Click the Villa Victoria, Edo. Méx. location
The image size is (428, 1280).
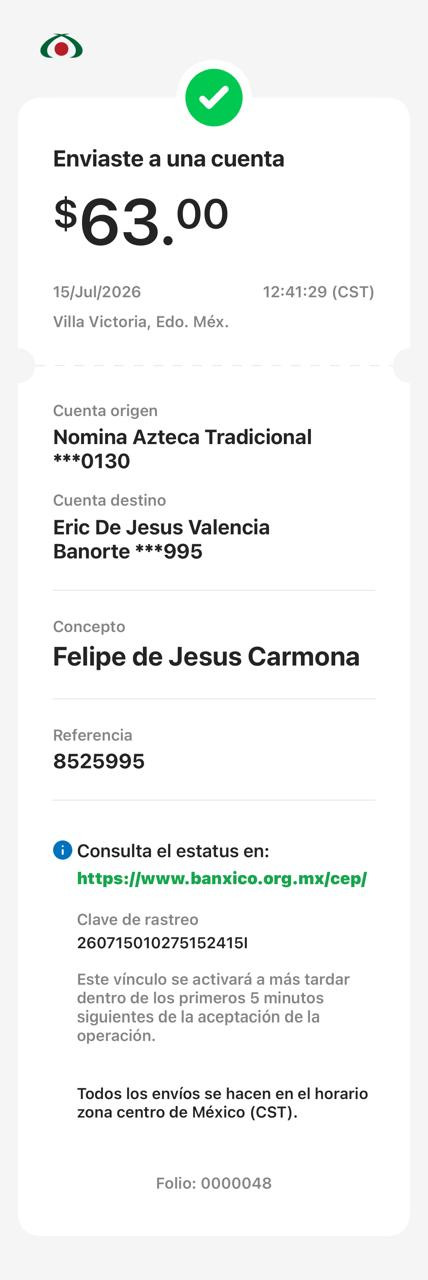[x=141, y=322]
